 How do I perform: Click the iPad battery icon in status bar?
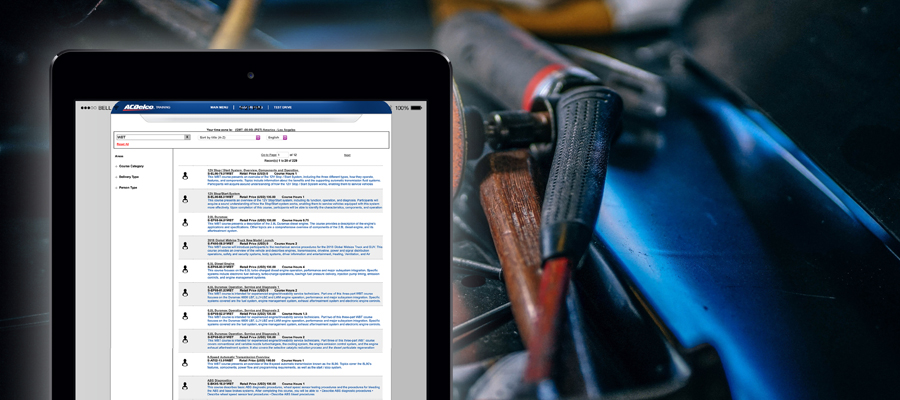419,107
